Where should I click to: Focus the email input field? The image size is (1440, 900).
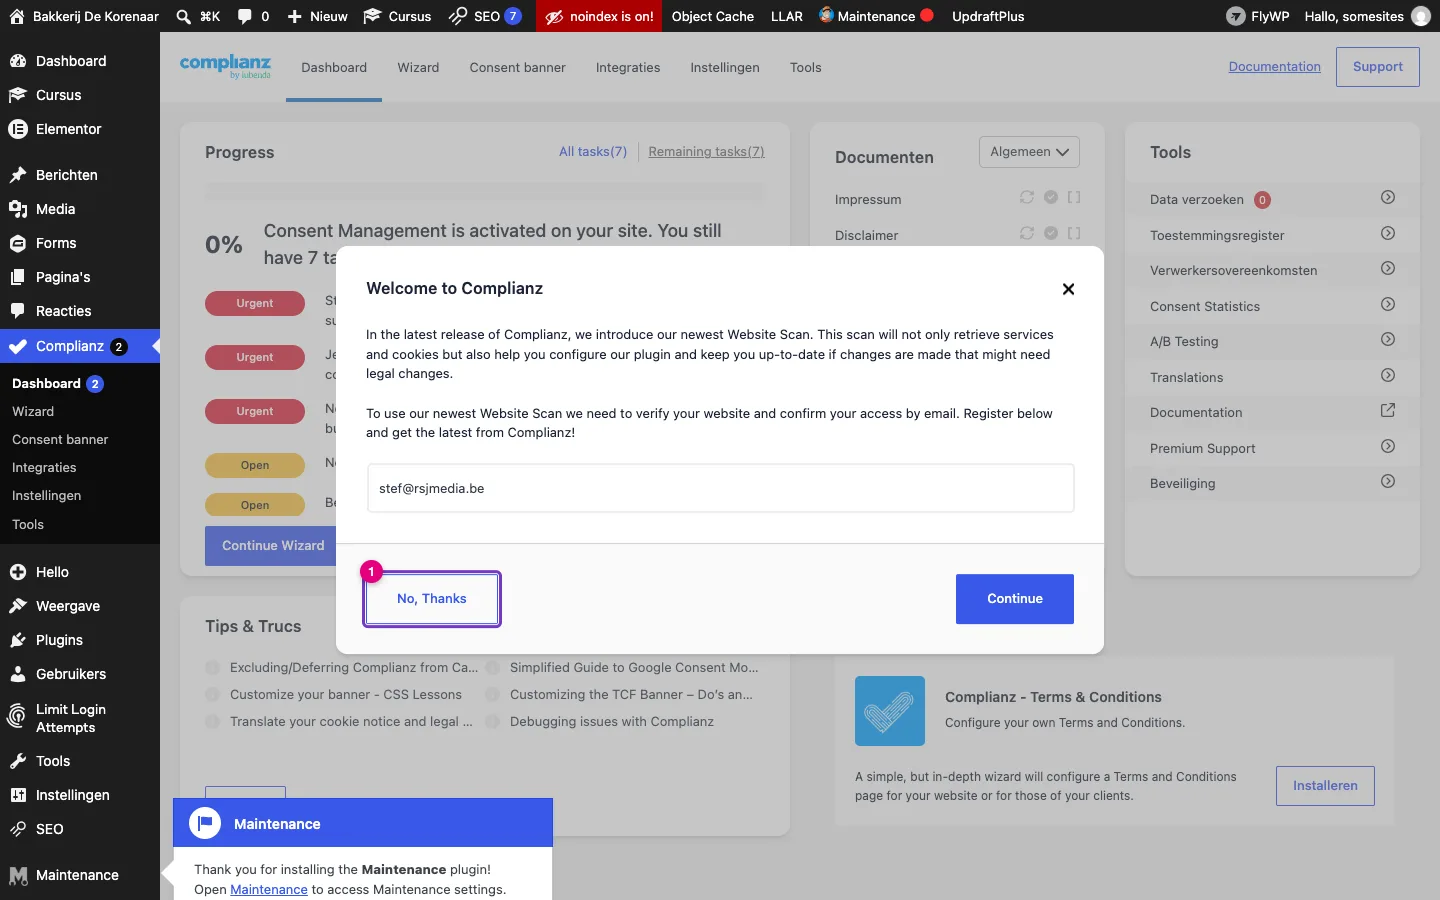(x=721, y=488)
